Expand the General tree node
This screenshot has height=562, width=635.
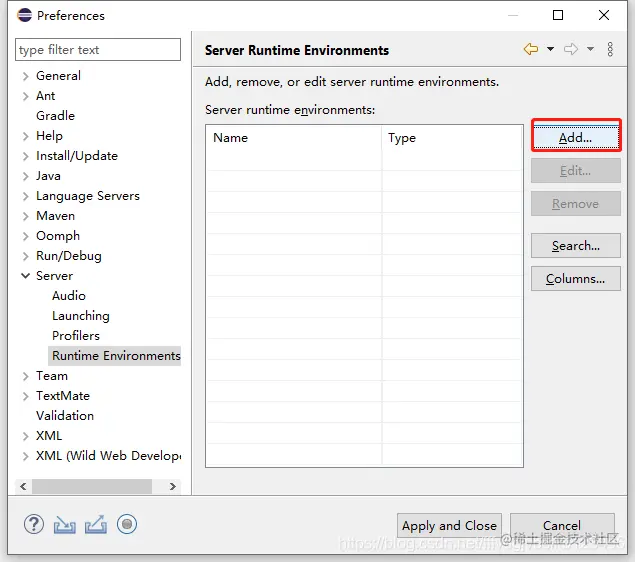26,76
